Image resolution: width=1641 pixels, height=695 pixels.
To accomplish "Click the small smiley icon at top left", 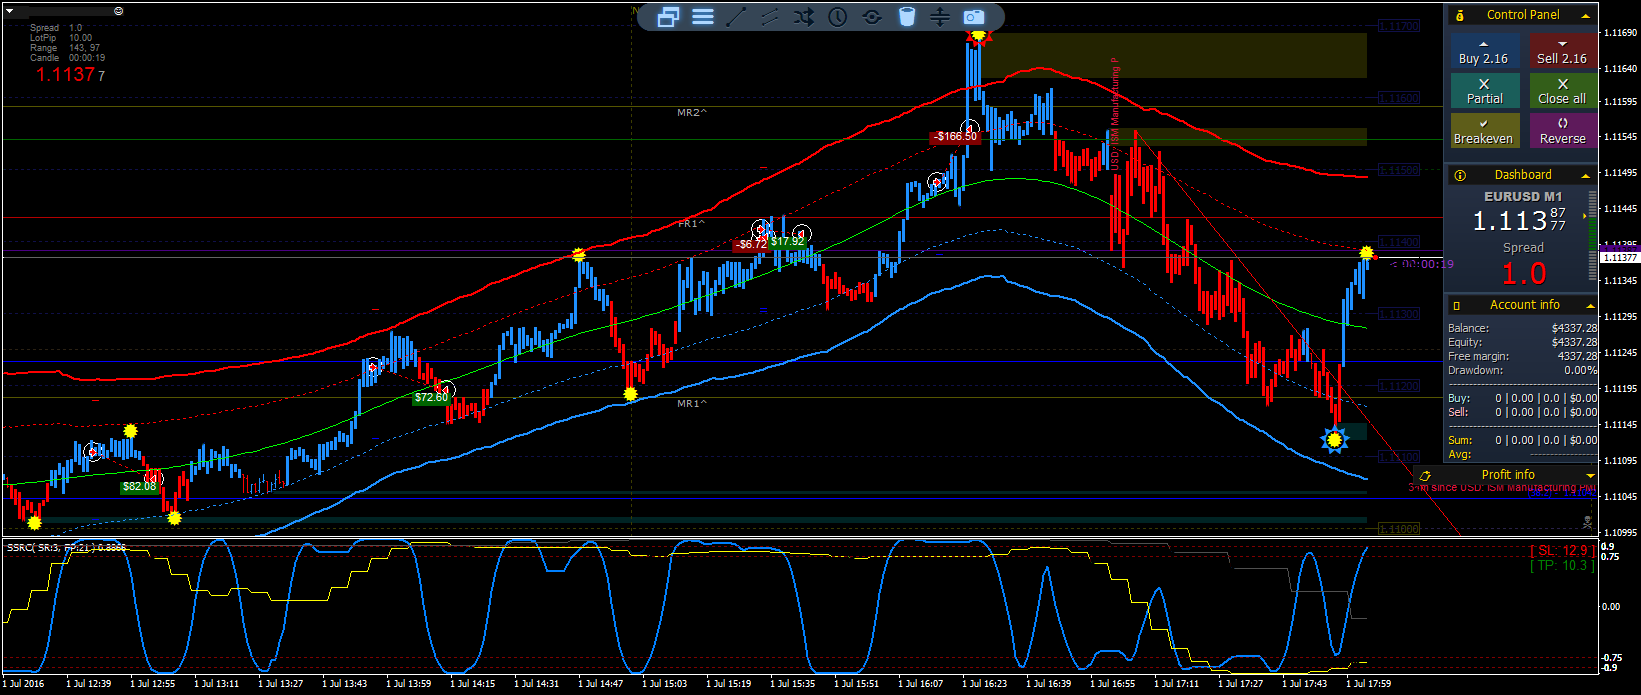I will (119, 11).
